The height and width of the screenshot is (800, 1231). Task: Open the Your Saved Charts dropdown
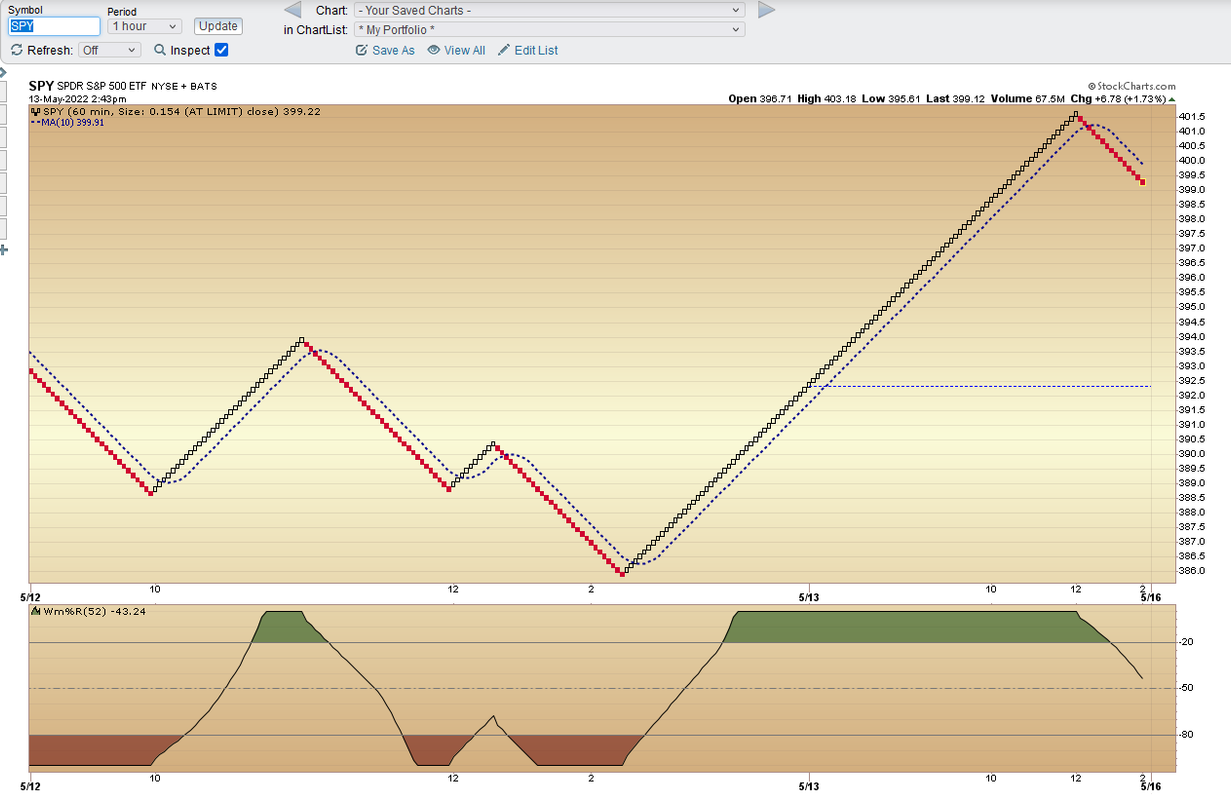[x=549, y=10]
